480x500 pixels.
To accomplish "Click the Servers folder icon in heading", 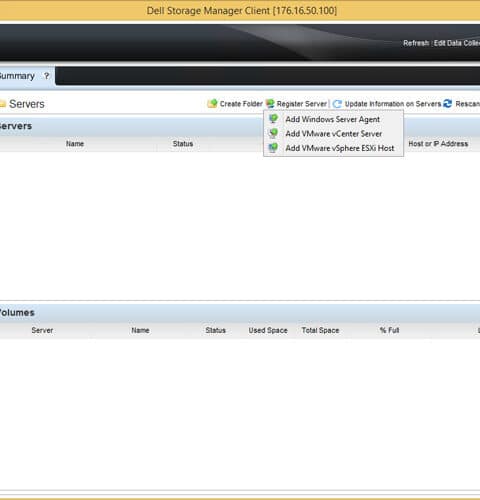I will tap(2, 104).
